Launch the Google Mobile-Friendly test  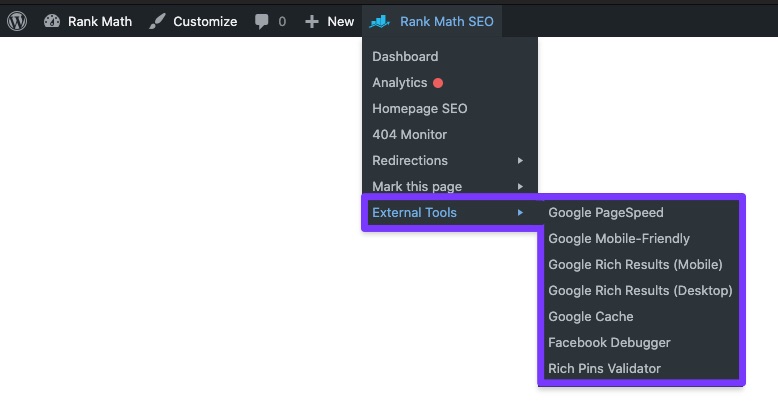click(618, 239)
